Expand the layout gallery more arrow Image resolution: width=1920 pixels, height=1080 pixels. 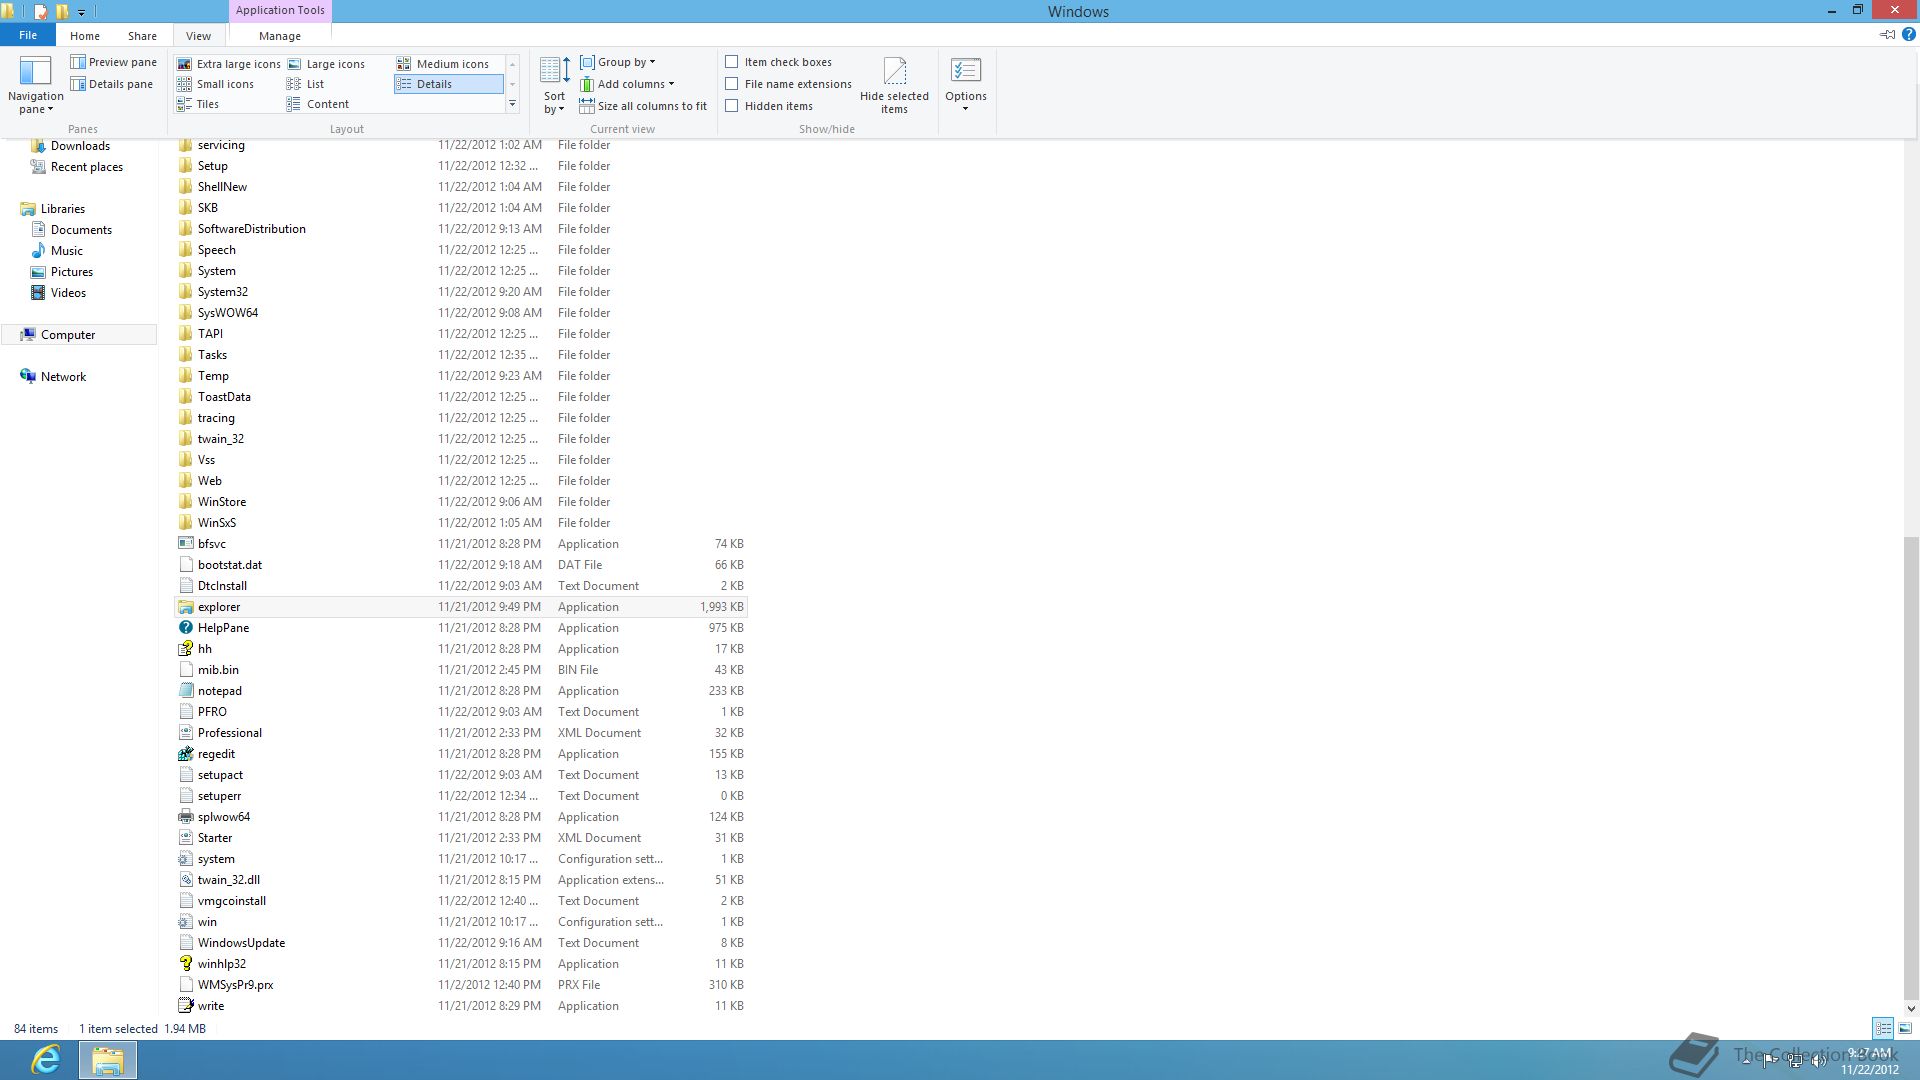512,104
